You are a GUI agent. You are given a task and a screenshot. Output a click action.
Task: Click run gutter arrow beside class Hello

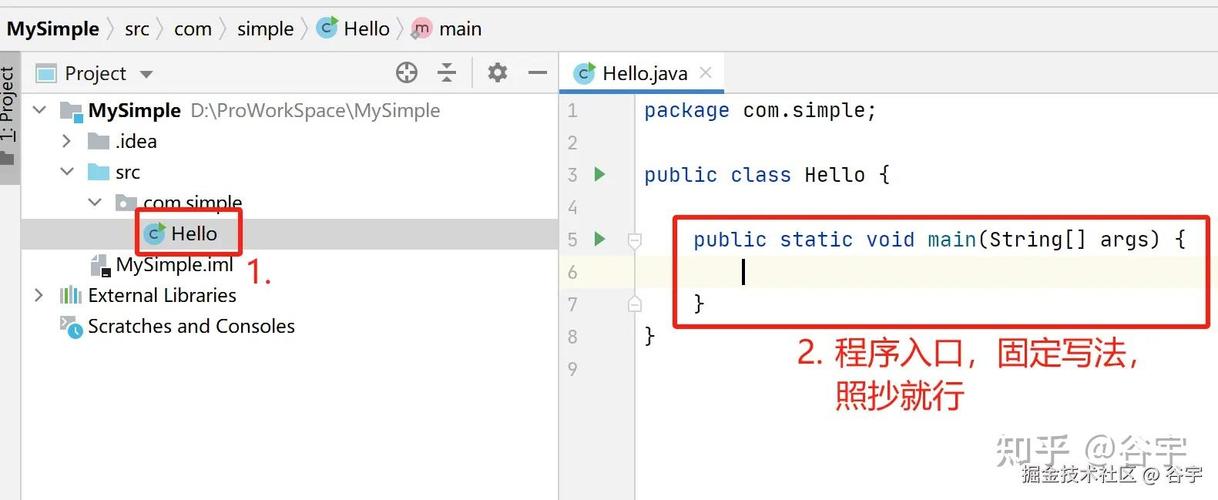(600, 175)
